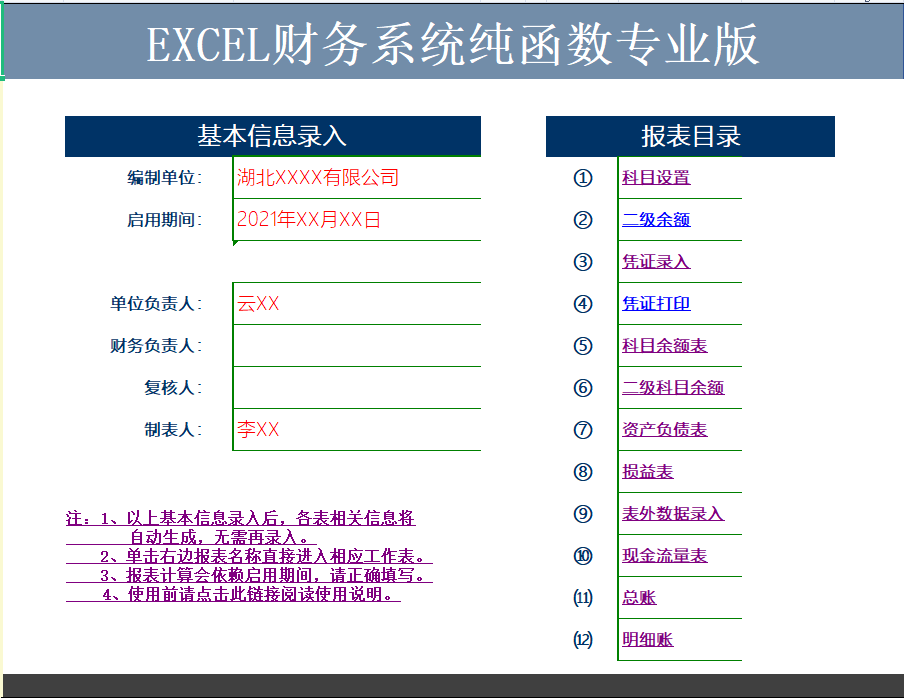Open the 损益表 worksheet link
The width and height of the screenshot is (906, 698).
click(x=648, y=472)
